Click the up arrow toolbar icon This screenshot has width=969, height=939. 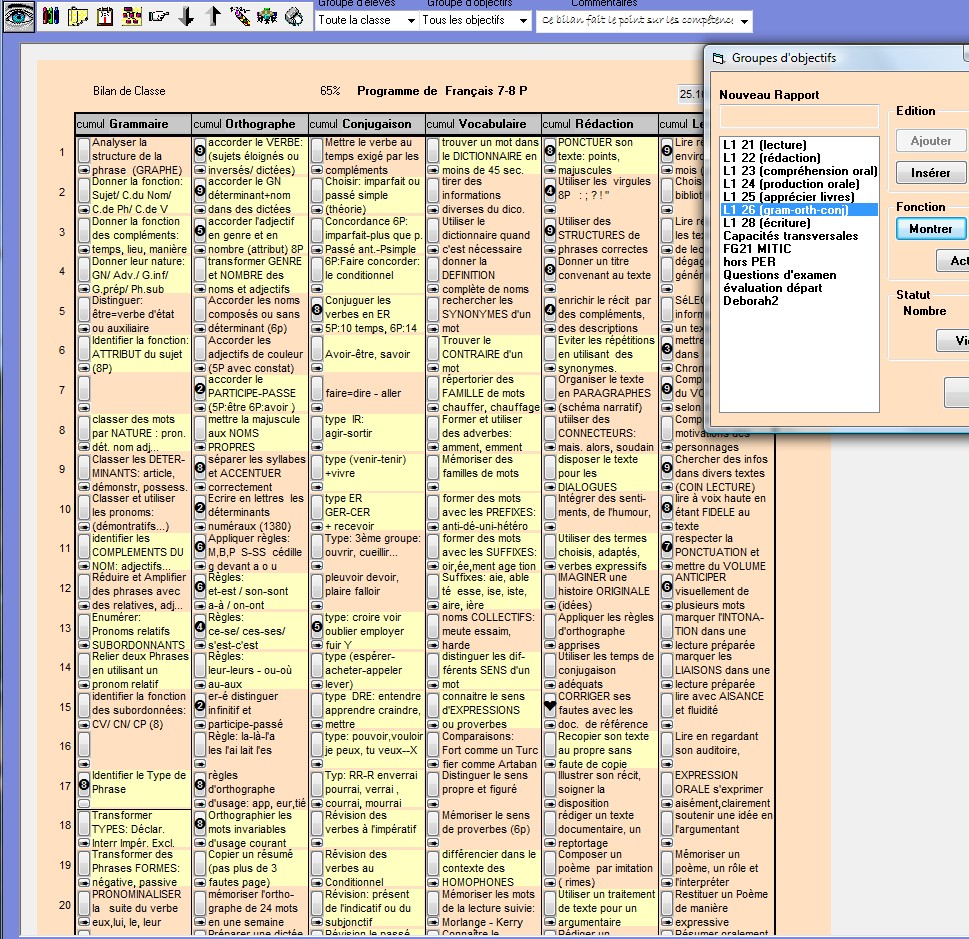(x=213, y=16)
